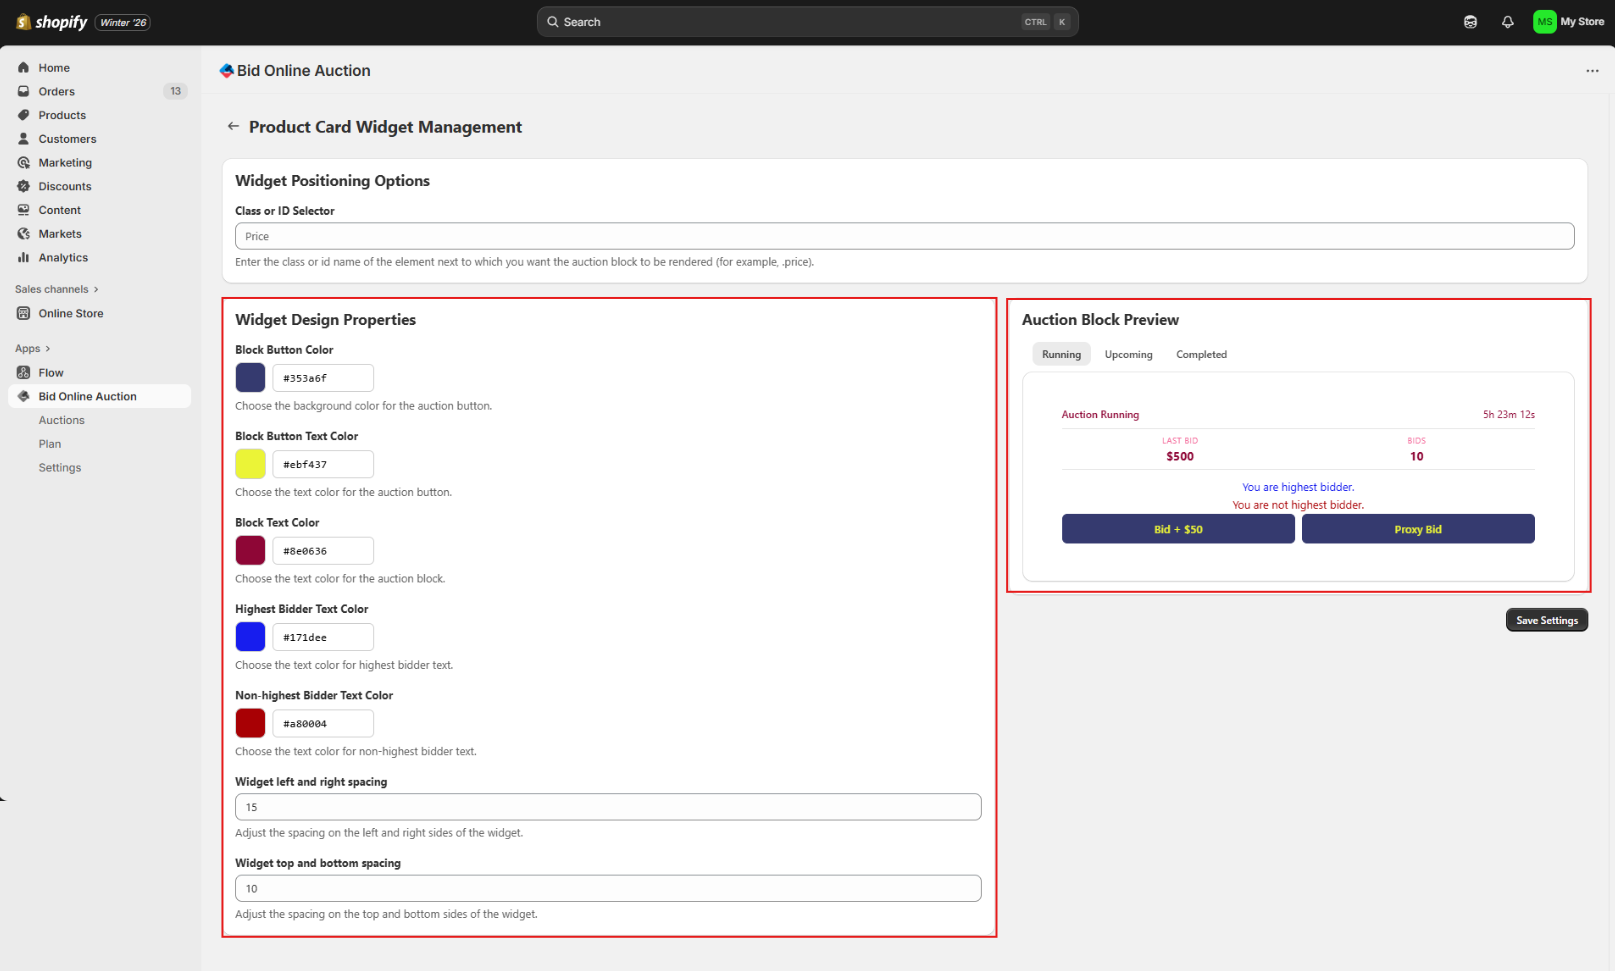Image resolution: width=1615 pixels, height=971 pixels.
Task: Click the Save Settings button
Action: (1546, 621)
